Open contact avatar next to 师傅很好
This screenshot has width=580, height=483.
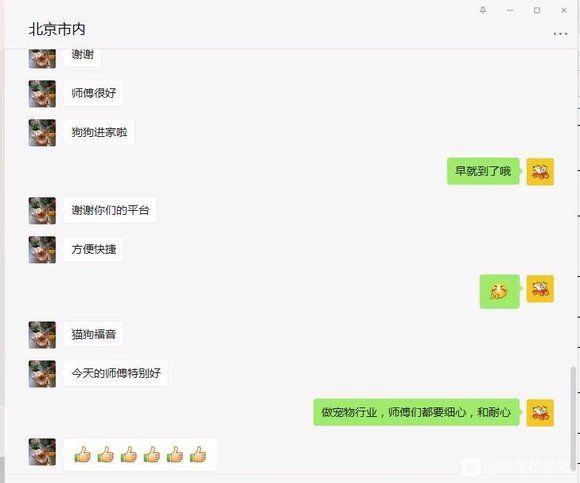42,94
